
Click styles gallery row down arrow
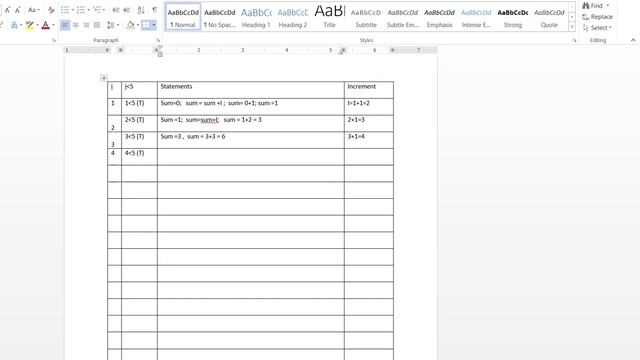(572, 17)
